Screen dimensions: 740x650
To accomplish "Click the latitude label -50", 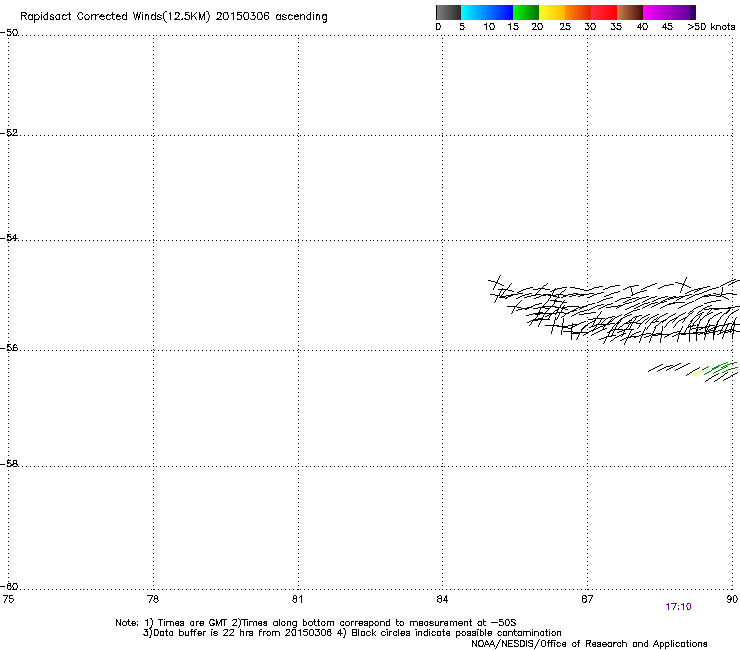I will tap(9, 33).
